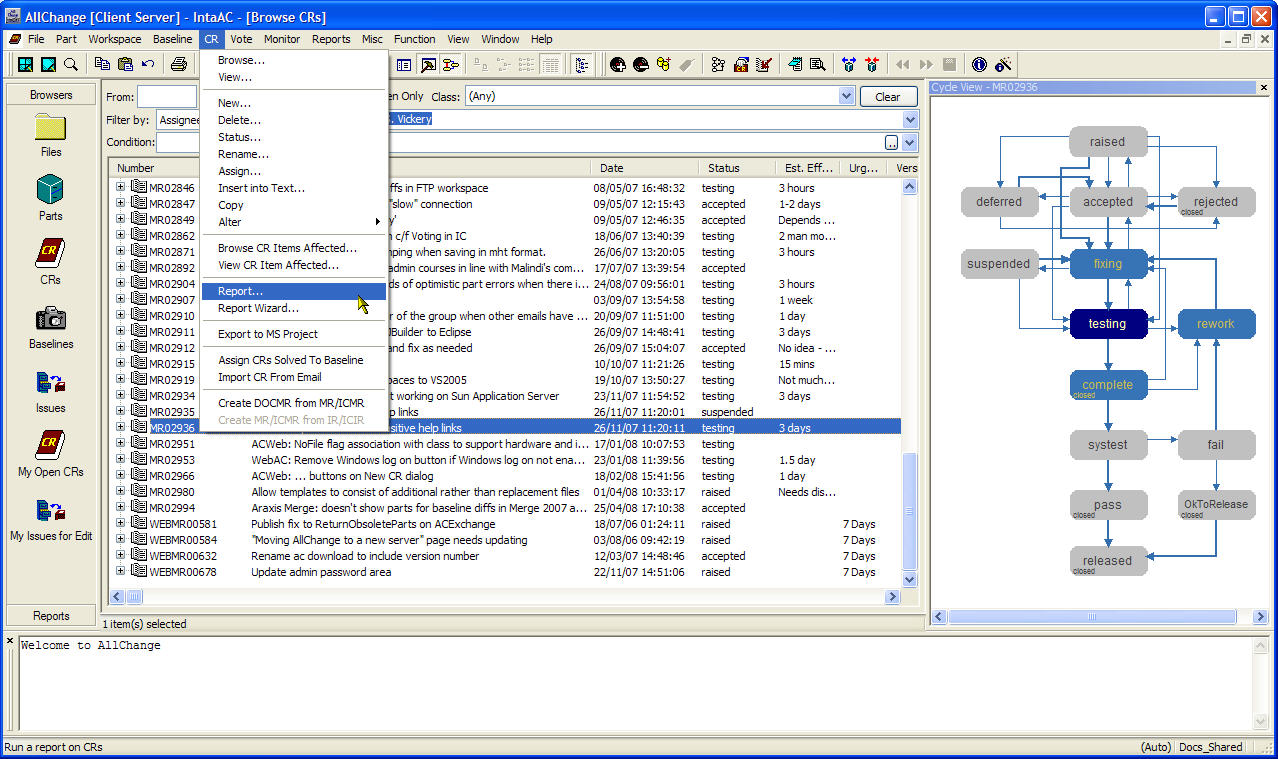Expand the WEBMR00581 tree row
The image size is (1278, 759).
pos(121,524)
